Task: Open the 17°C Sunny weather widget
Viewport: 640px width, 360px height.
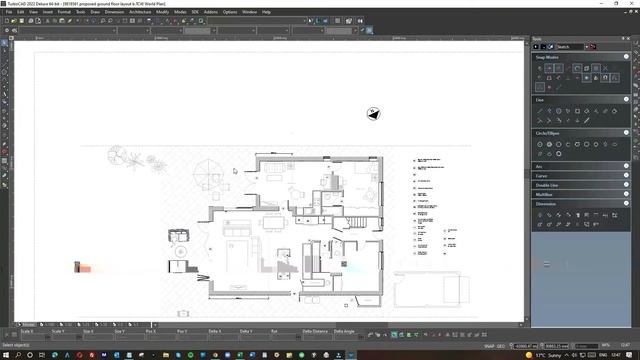Action: point(544,355)
